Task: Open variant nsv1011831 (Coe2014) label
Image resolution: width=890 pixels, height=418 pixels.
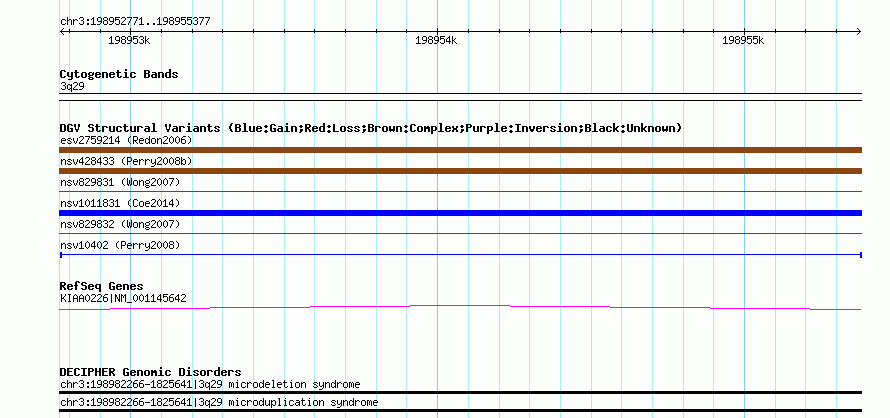Action: [120, 203]
